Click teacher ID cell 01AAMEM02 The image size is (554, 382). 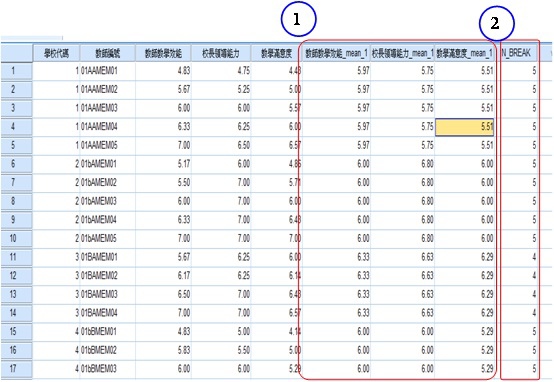[108, 90]
